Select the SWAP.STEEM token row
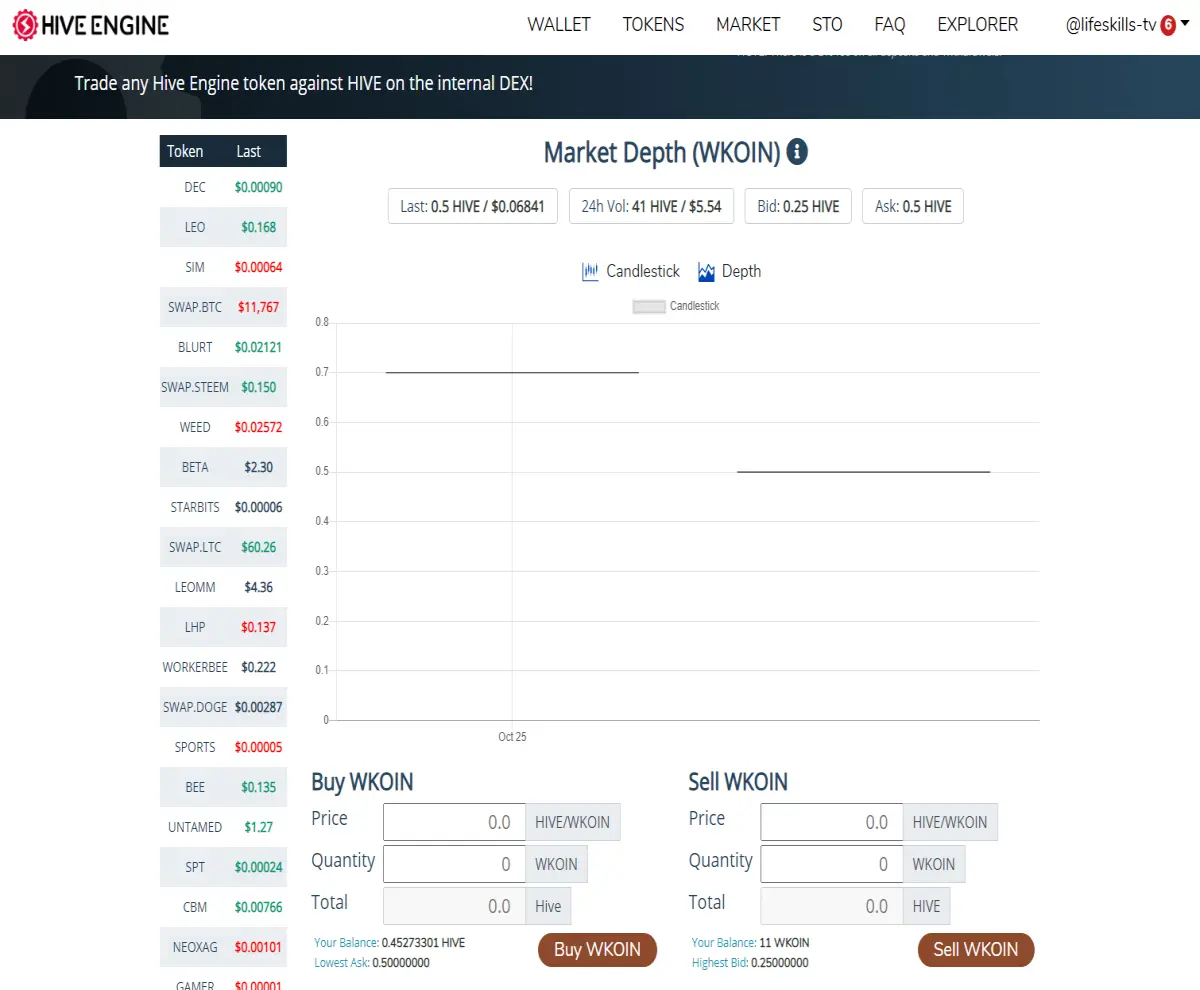Viewport: 1200px width, 990px height. point(223,387)
